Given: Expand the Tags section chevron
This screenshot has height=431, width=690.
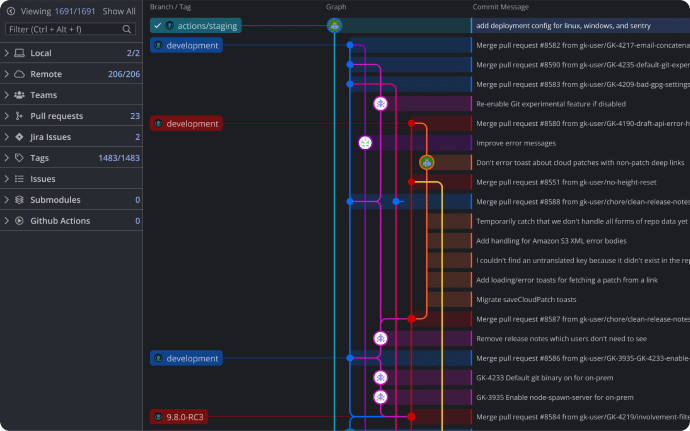Looking at the screenshot, I should click(7, 158).
